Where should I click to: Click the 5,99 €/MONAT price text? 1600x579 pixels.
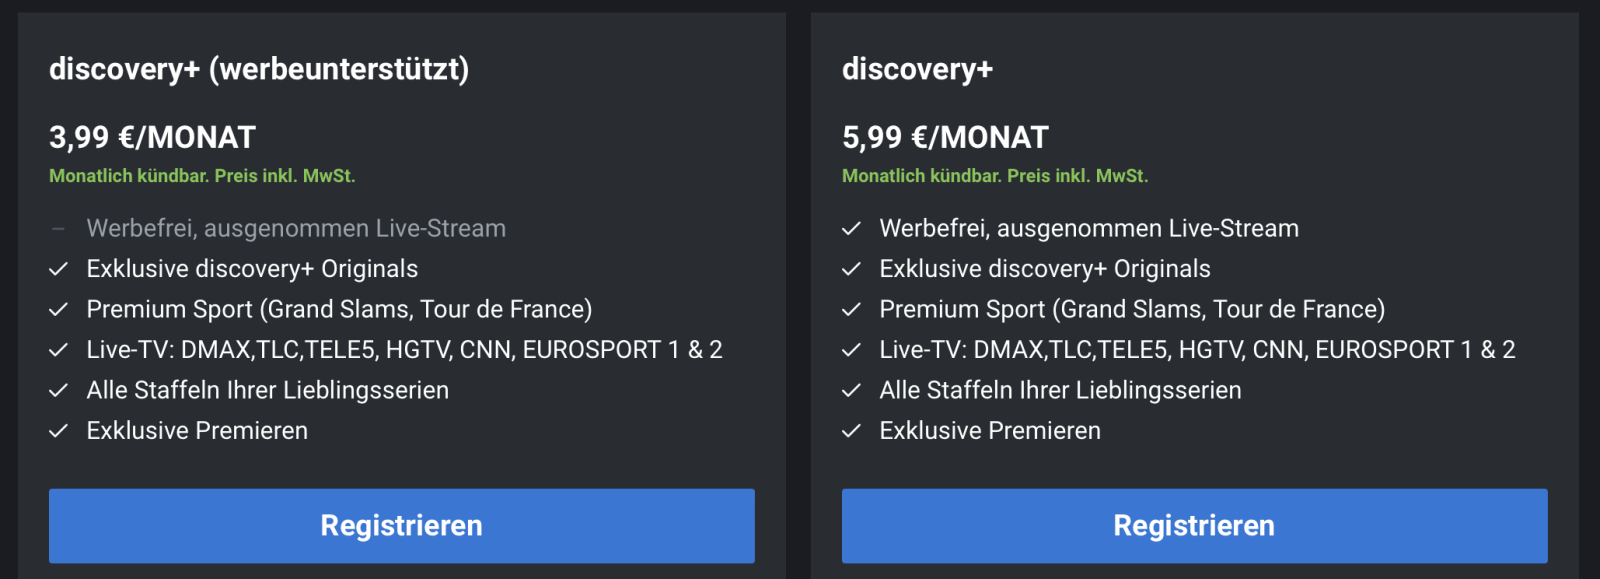coord(945,137)
